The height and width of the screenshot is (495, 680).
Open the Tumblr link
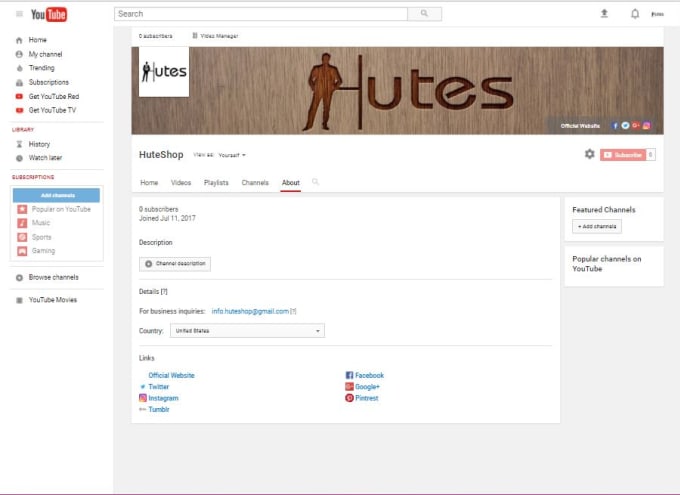tap(158, 409)
